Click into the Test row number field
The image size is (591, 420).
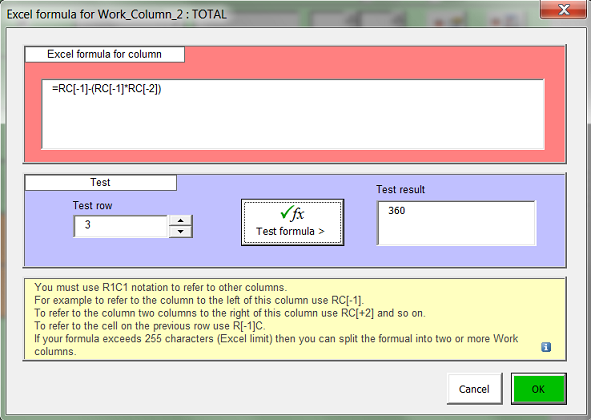121,226
